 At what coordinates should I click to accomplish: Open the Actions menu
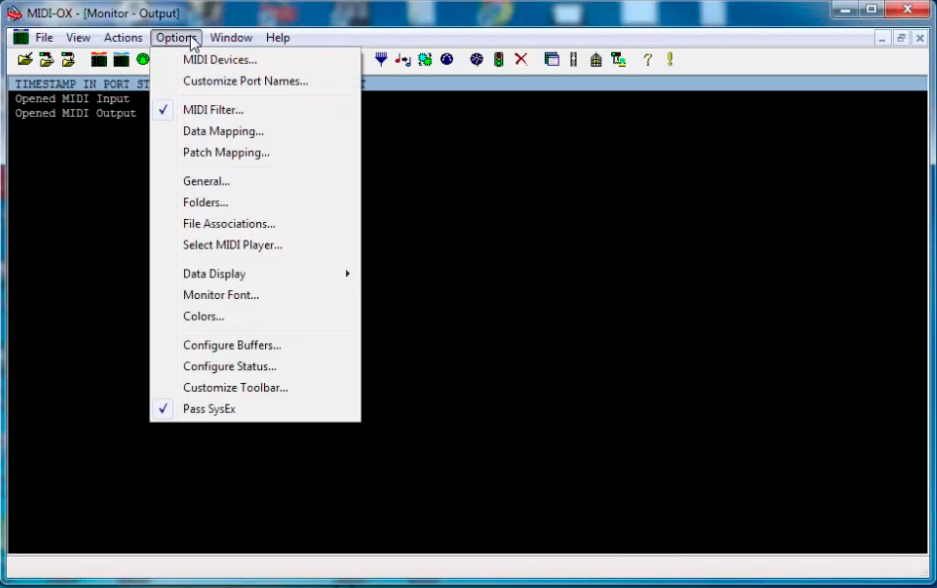[123, 38]
